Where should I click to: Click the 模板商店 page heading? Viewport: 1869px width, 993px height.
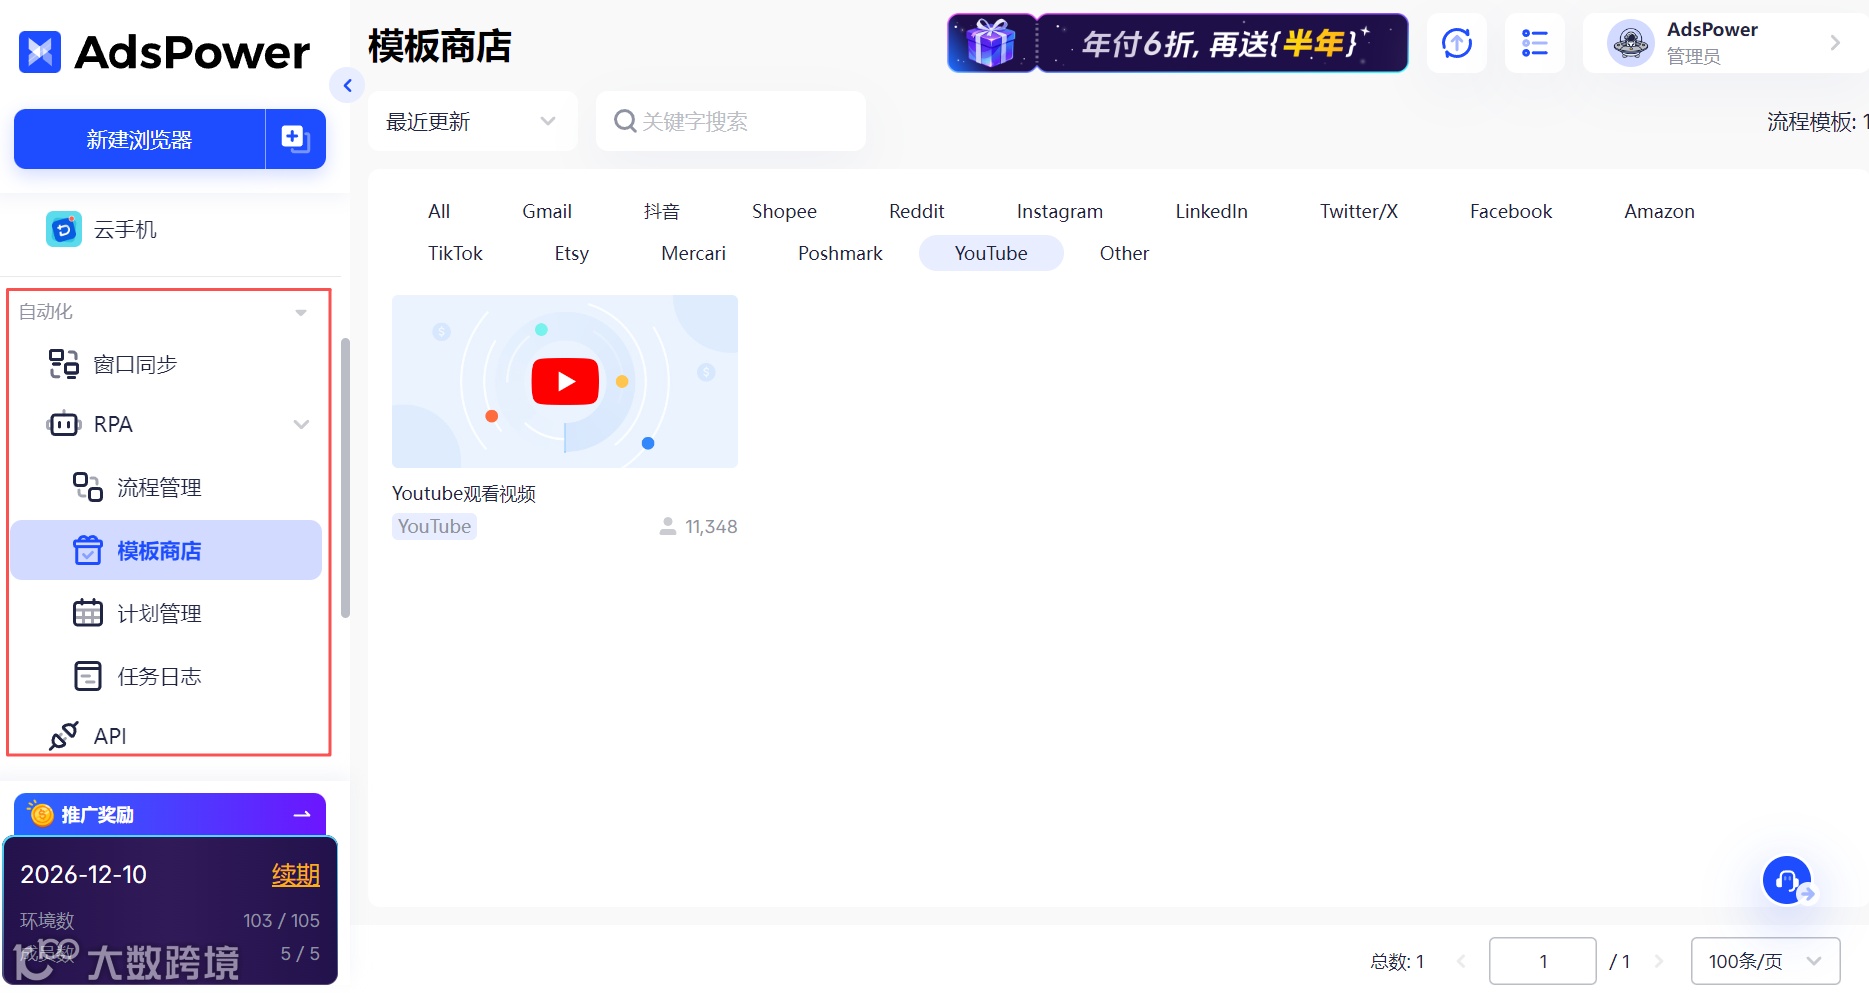[440, 46]
